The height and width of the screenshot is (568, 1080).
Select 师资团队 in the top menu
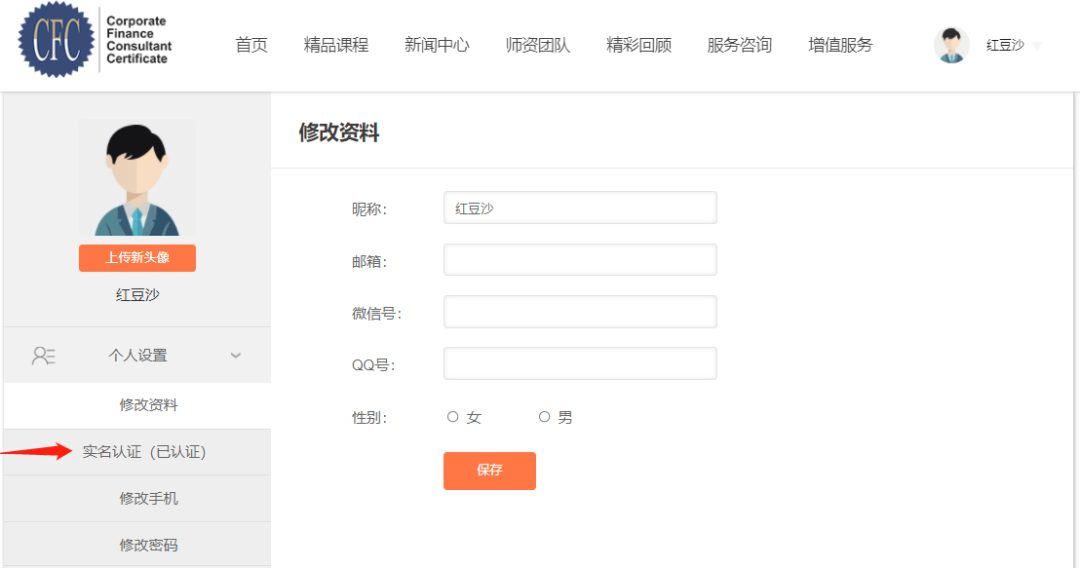tap(538, 45)
